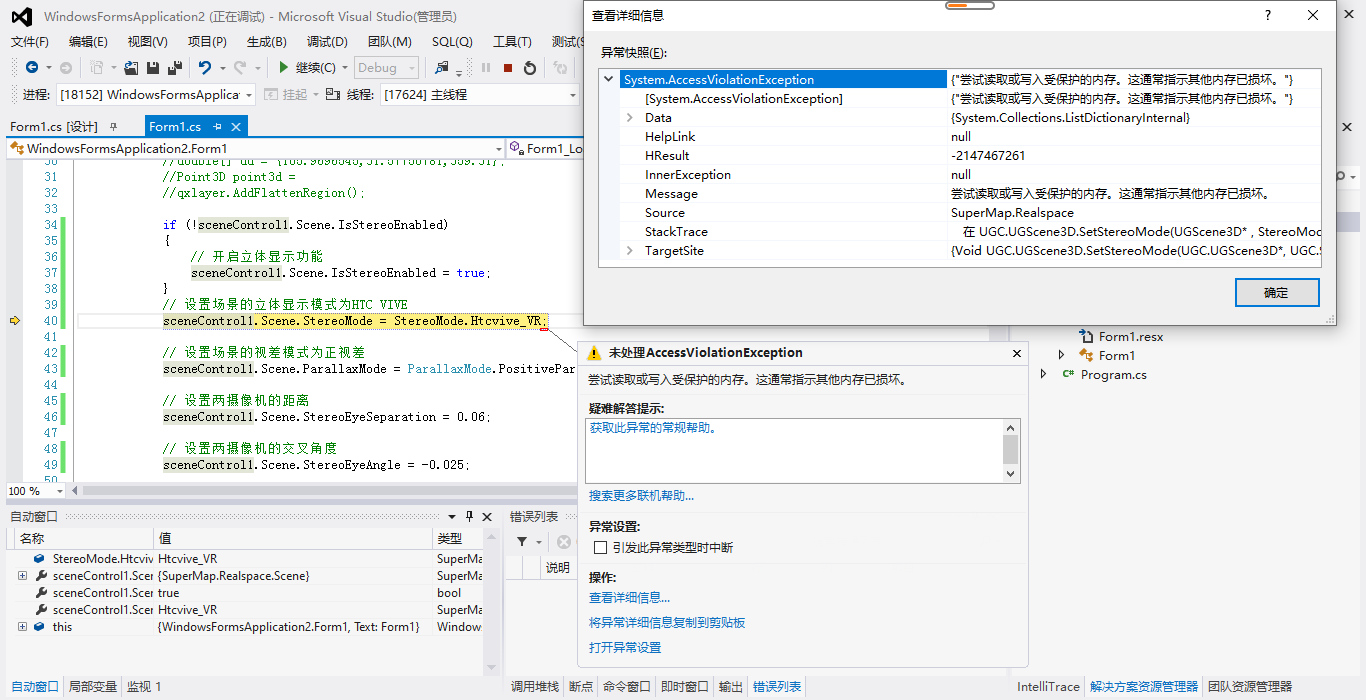
Task: Click the Open File icon in toolbar
Action: point(131,68)
